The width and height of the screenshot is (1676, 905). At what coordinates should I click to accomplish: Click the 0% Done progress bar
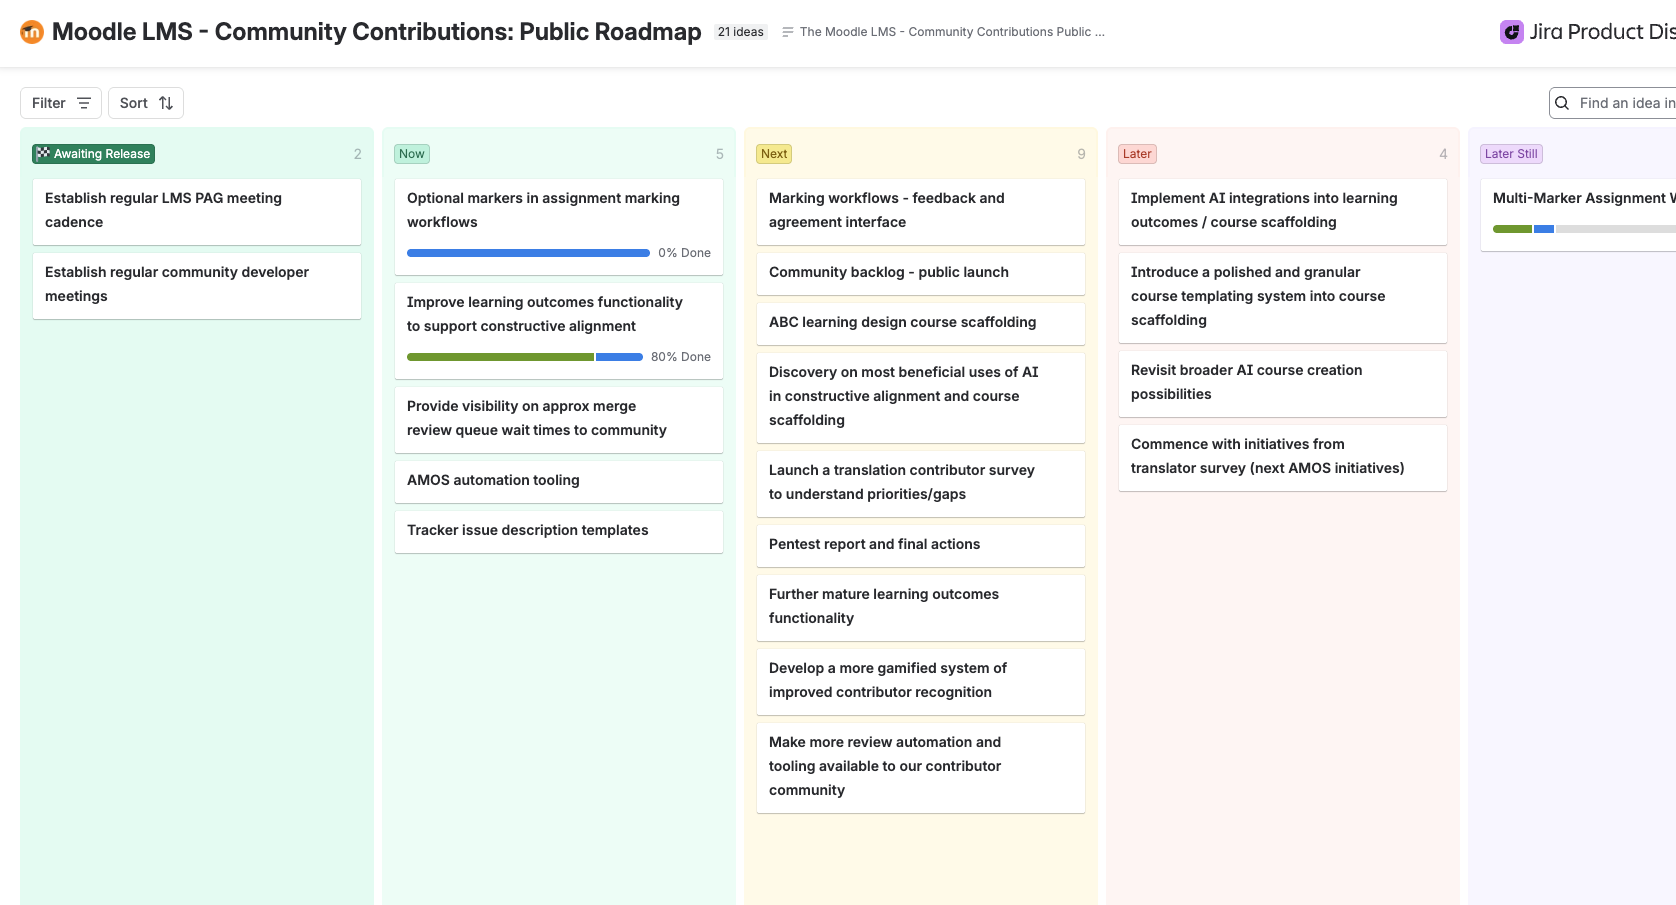528,253
